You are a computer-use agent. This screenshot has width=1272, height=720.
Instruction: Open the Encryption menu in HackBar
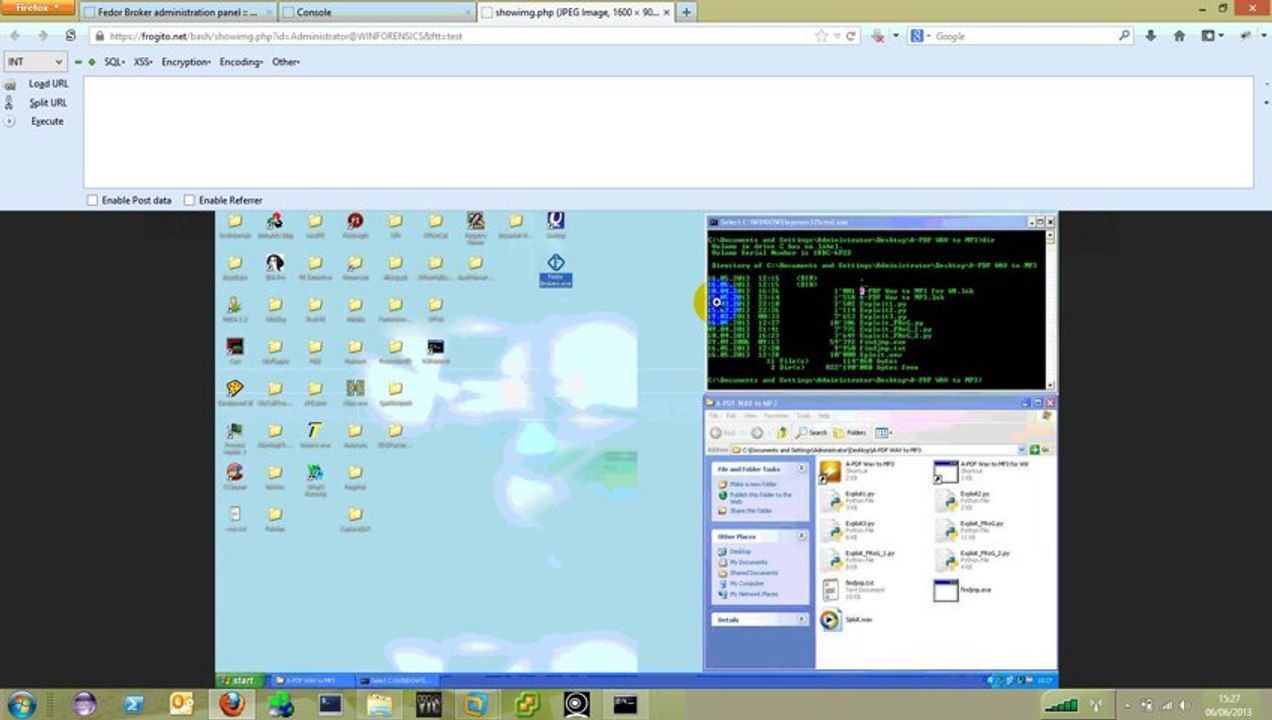coord(186,62)
